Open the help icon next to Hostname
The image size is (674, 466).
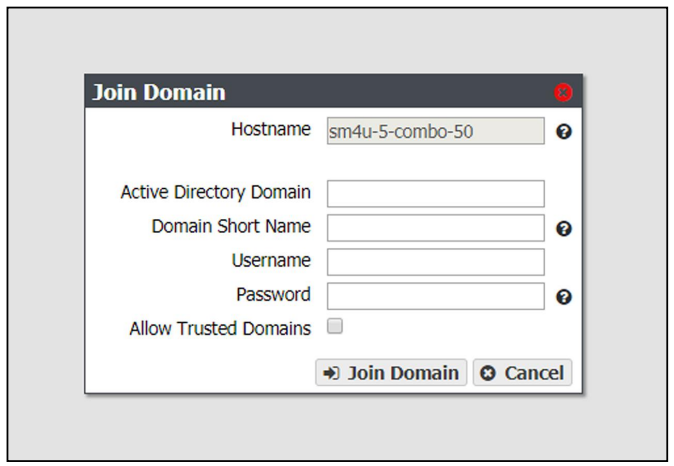(564, 132)
